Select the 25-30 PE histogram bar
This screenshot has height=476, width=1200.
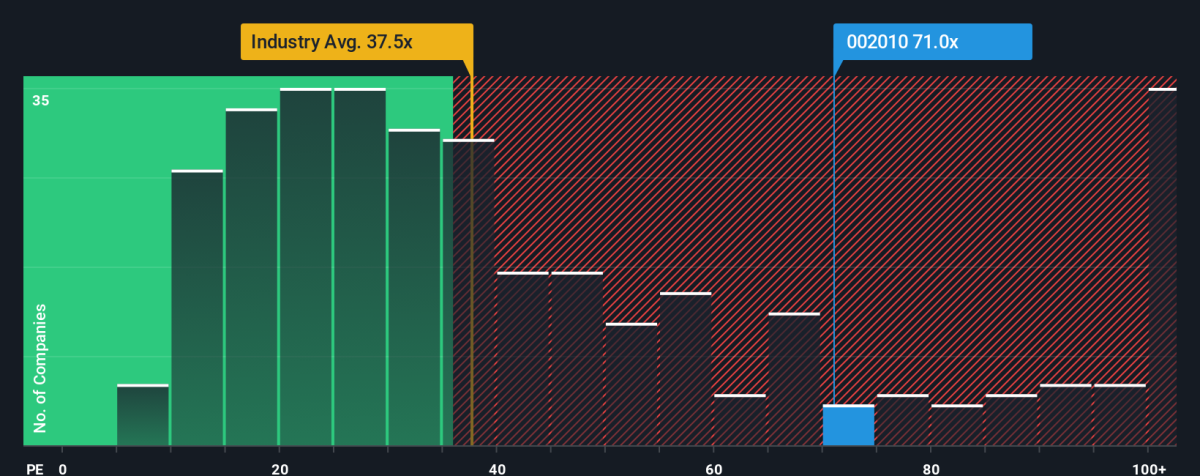360,267
